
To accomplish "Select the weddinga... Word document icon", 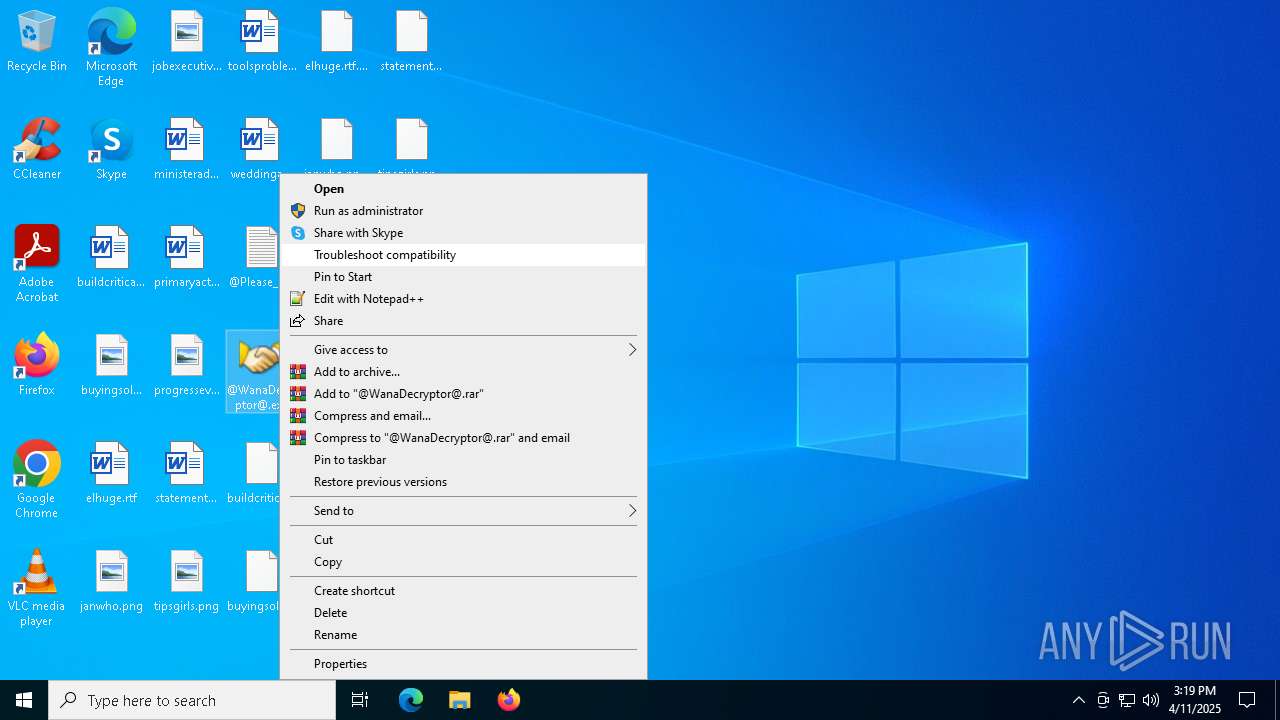I will point(257,150).
